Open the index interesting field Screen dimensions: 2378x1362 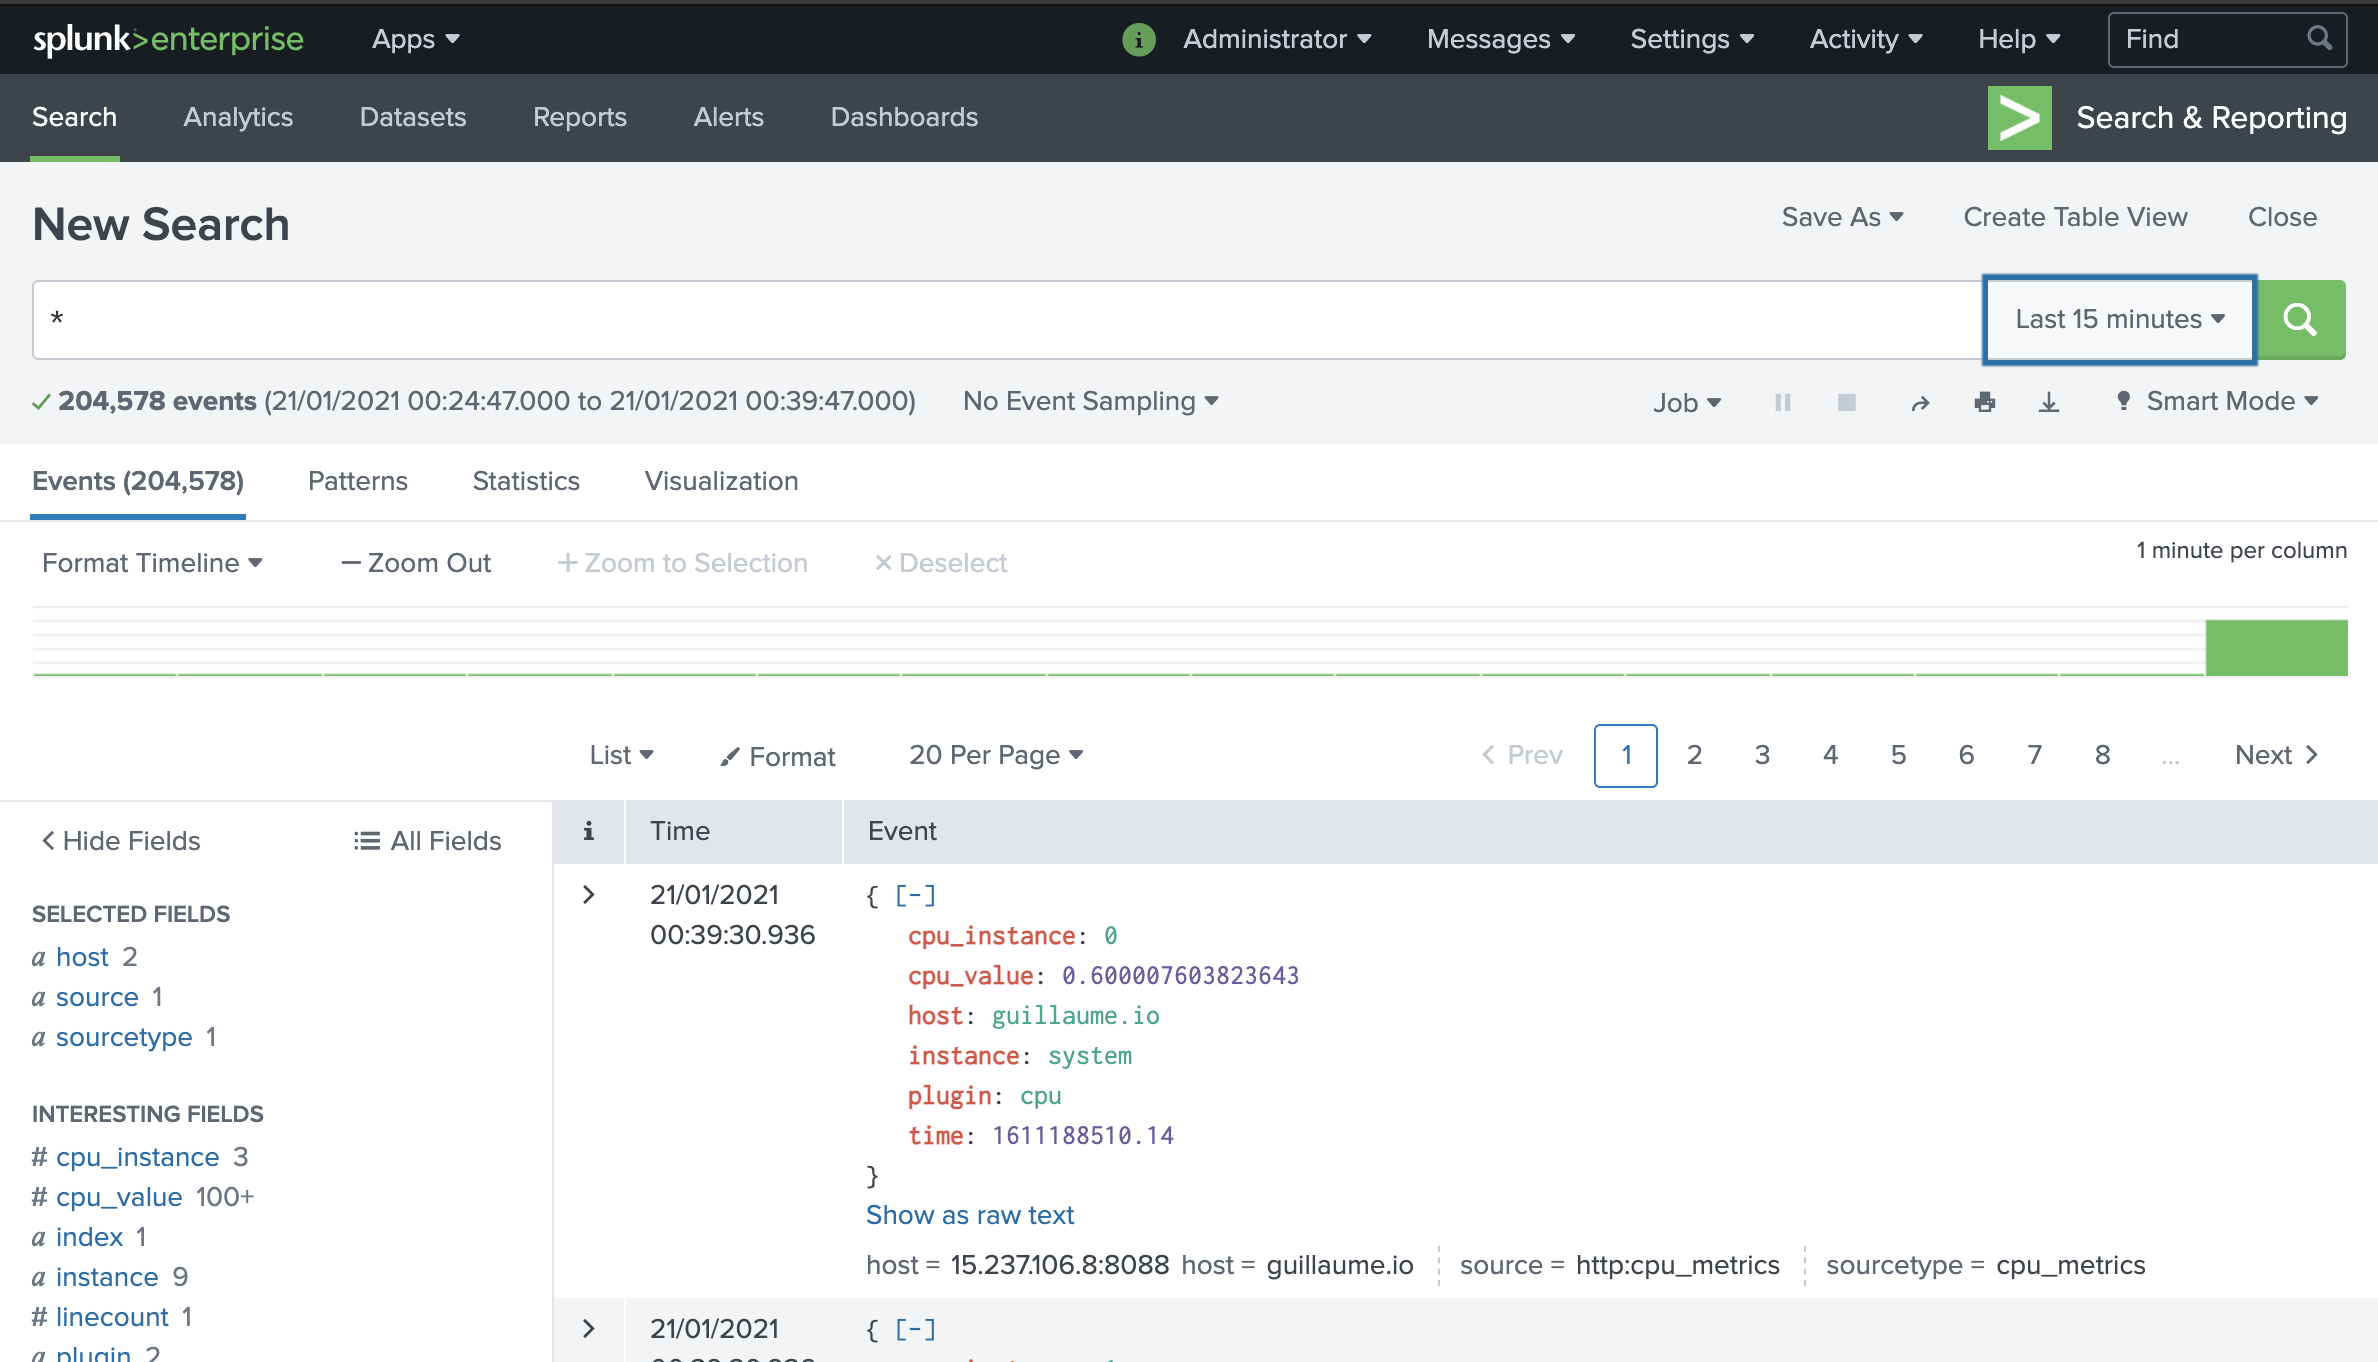point(89,1237)
